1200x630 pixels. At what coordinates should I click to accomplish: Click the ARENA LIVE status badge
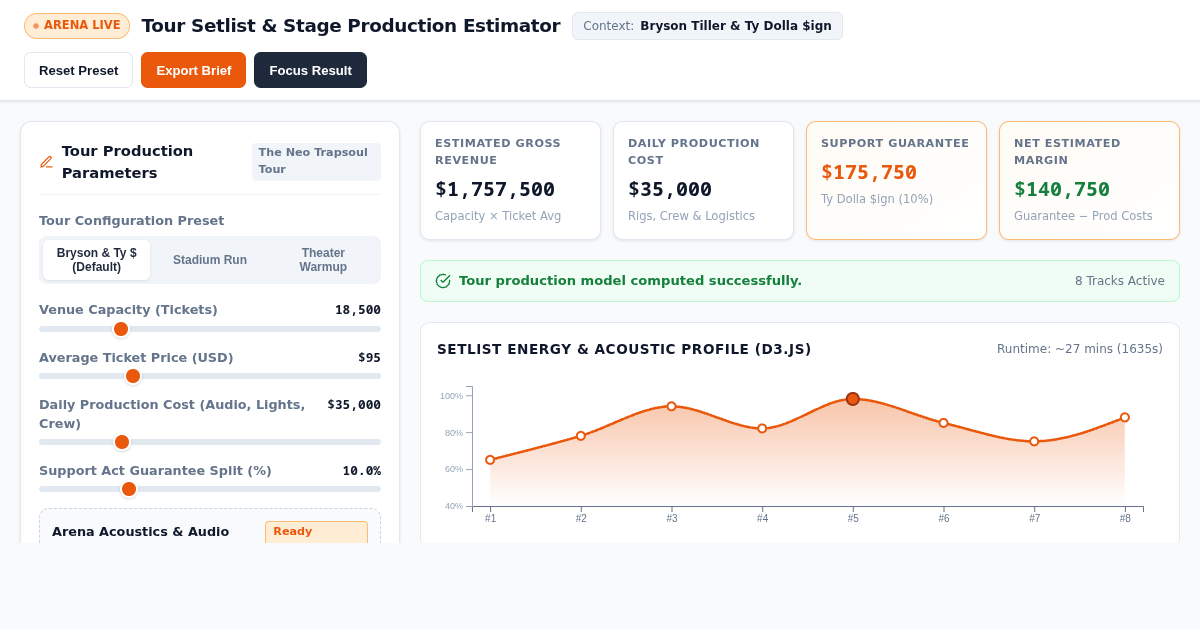[x=77, y=26]
